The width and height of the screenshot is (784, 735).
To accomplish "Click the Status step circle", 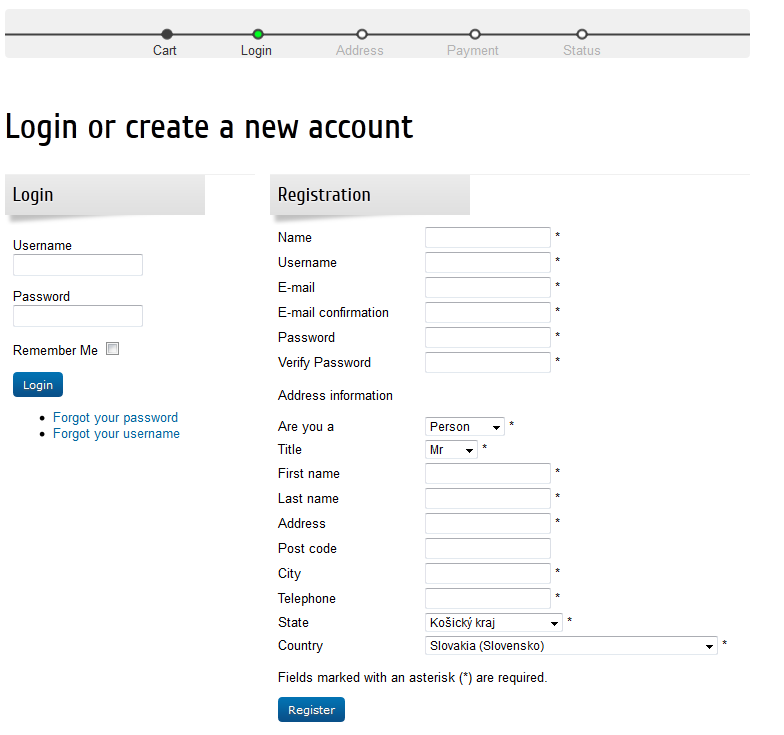I will tap(582, 34).
